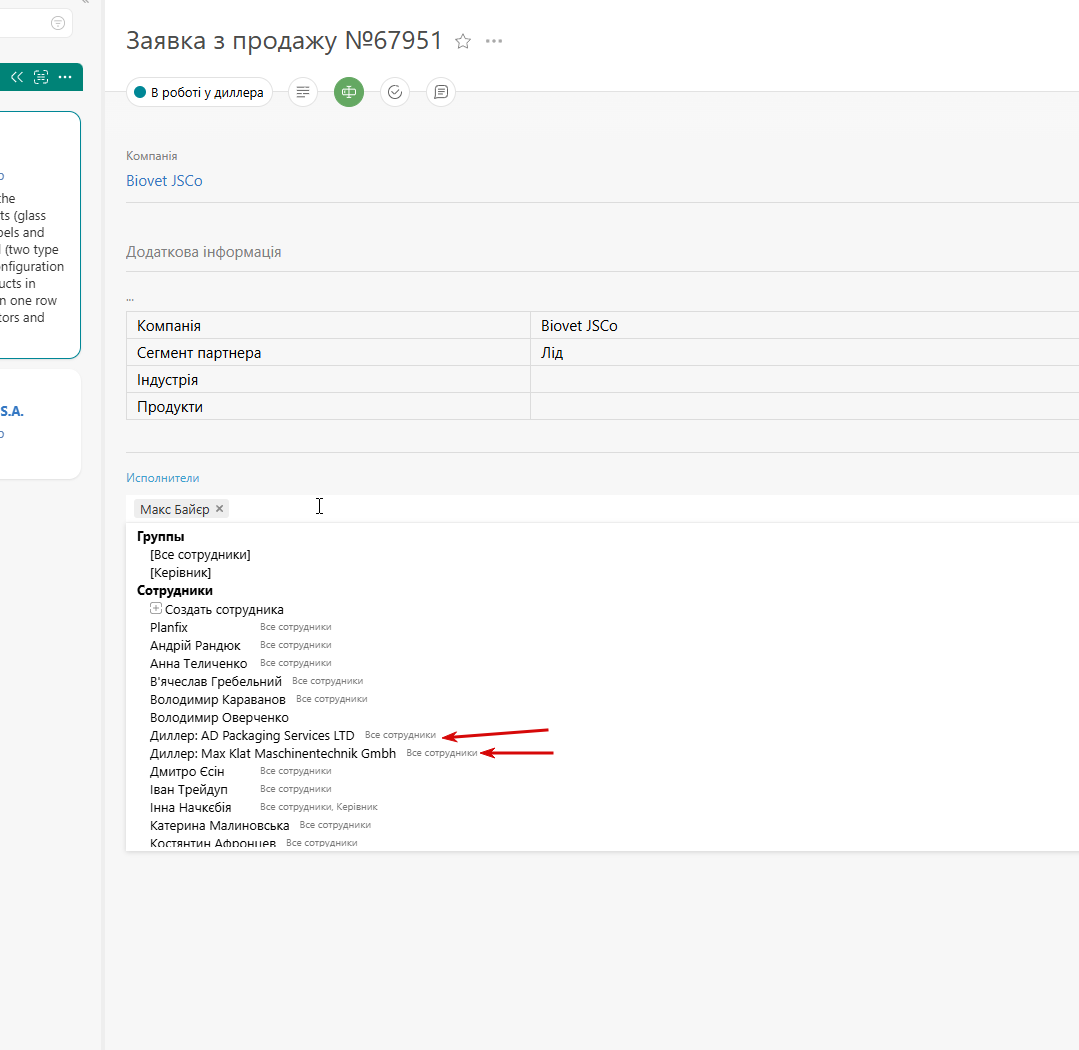
Task: Select В'ячеслав Гребельний from list
Action: click(216, 681)
